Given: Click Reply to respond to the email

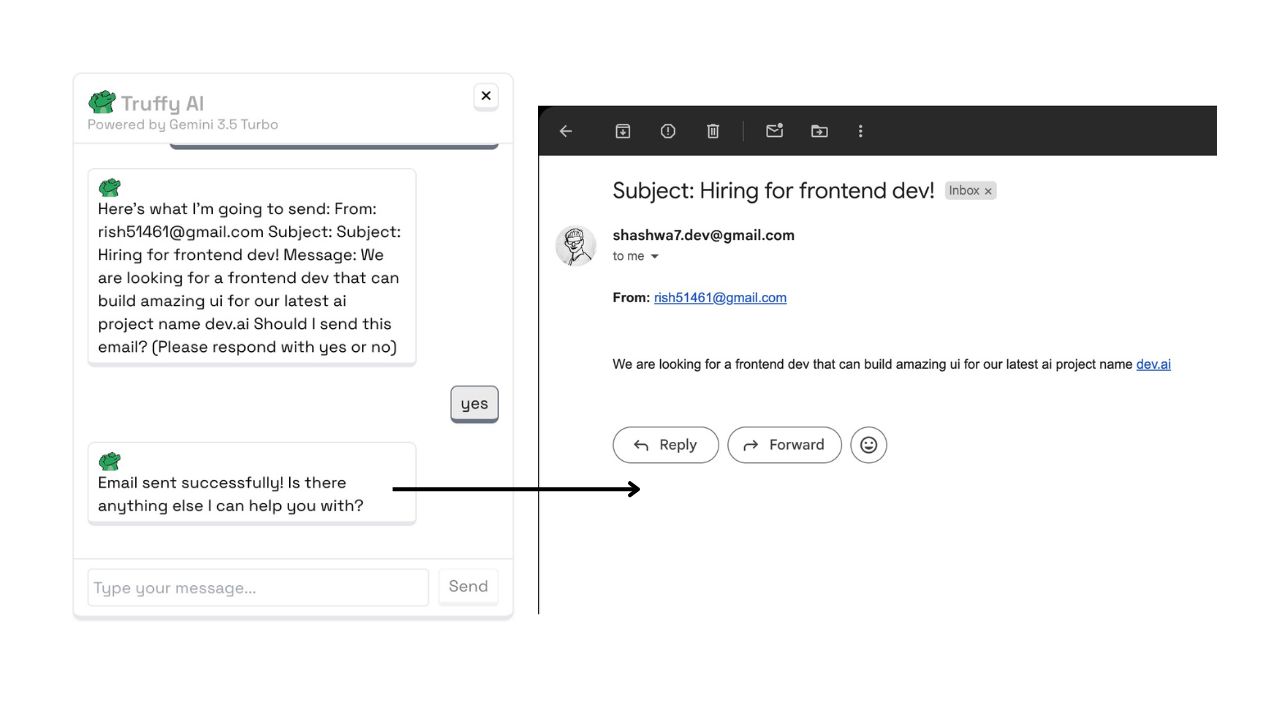Looking at the screenshot, I should [x=665, y=444].
